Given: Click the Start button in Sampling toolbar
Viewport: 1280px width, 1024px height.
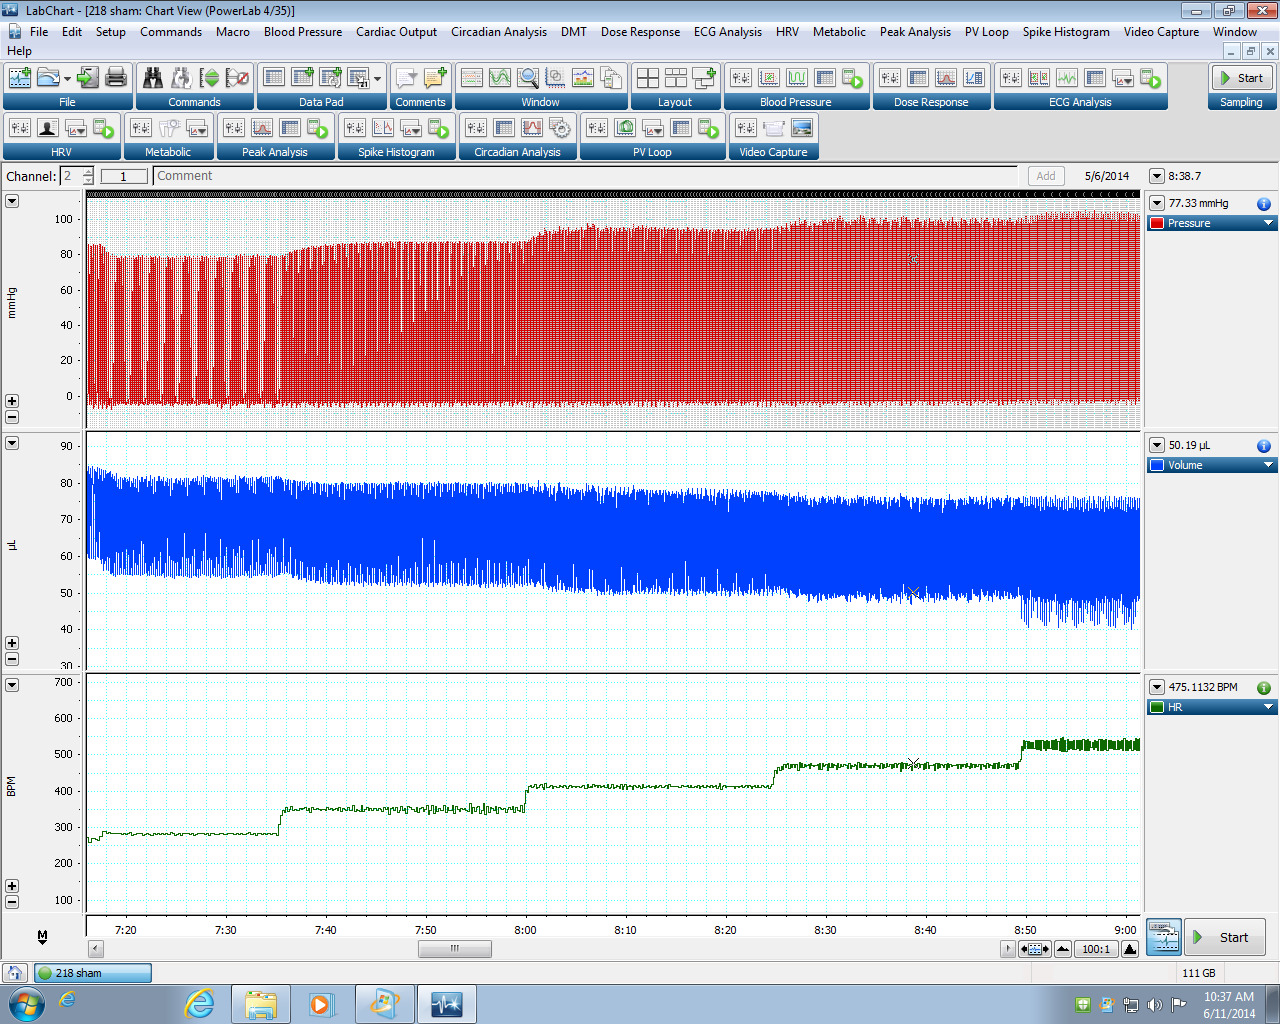Looking at the screenshot, I should tap(1240, 78).
